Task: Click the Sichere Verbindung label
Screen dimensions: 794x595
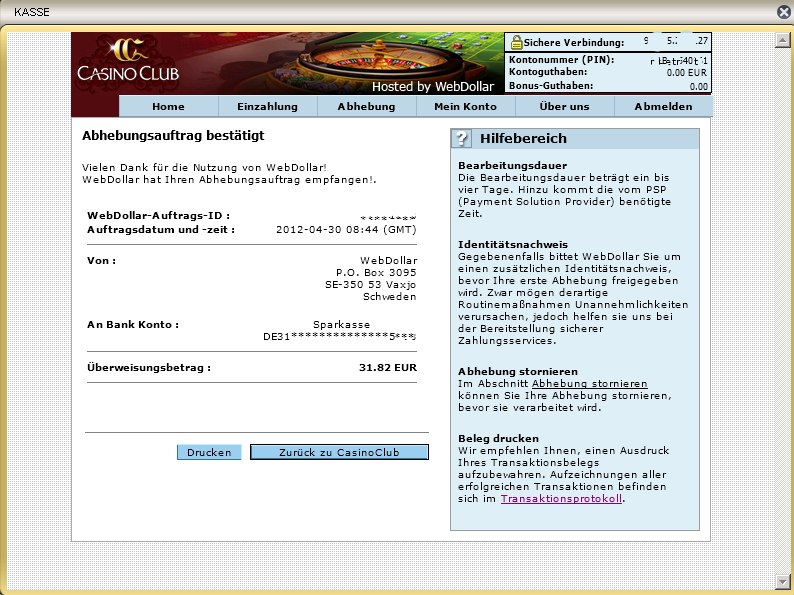Action: [x=574, y=43]
